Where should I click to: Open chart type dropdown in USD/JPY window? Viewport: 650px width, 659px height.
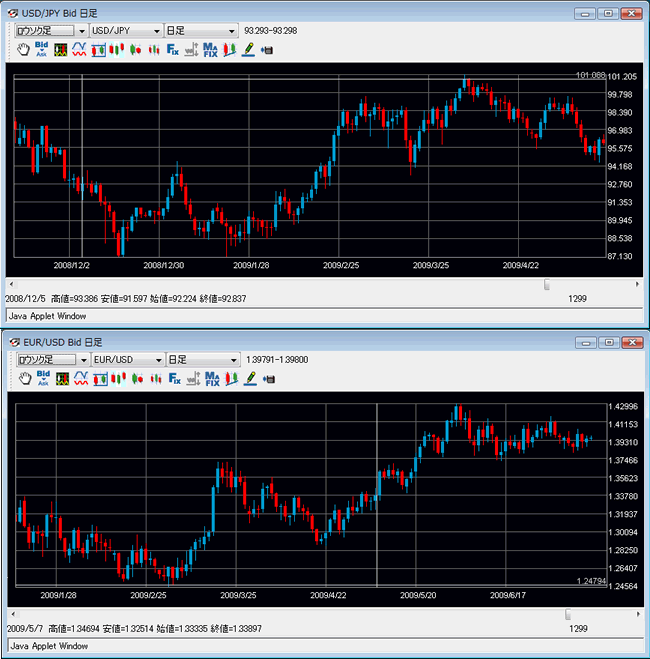tap(51, 31)
